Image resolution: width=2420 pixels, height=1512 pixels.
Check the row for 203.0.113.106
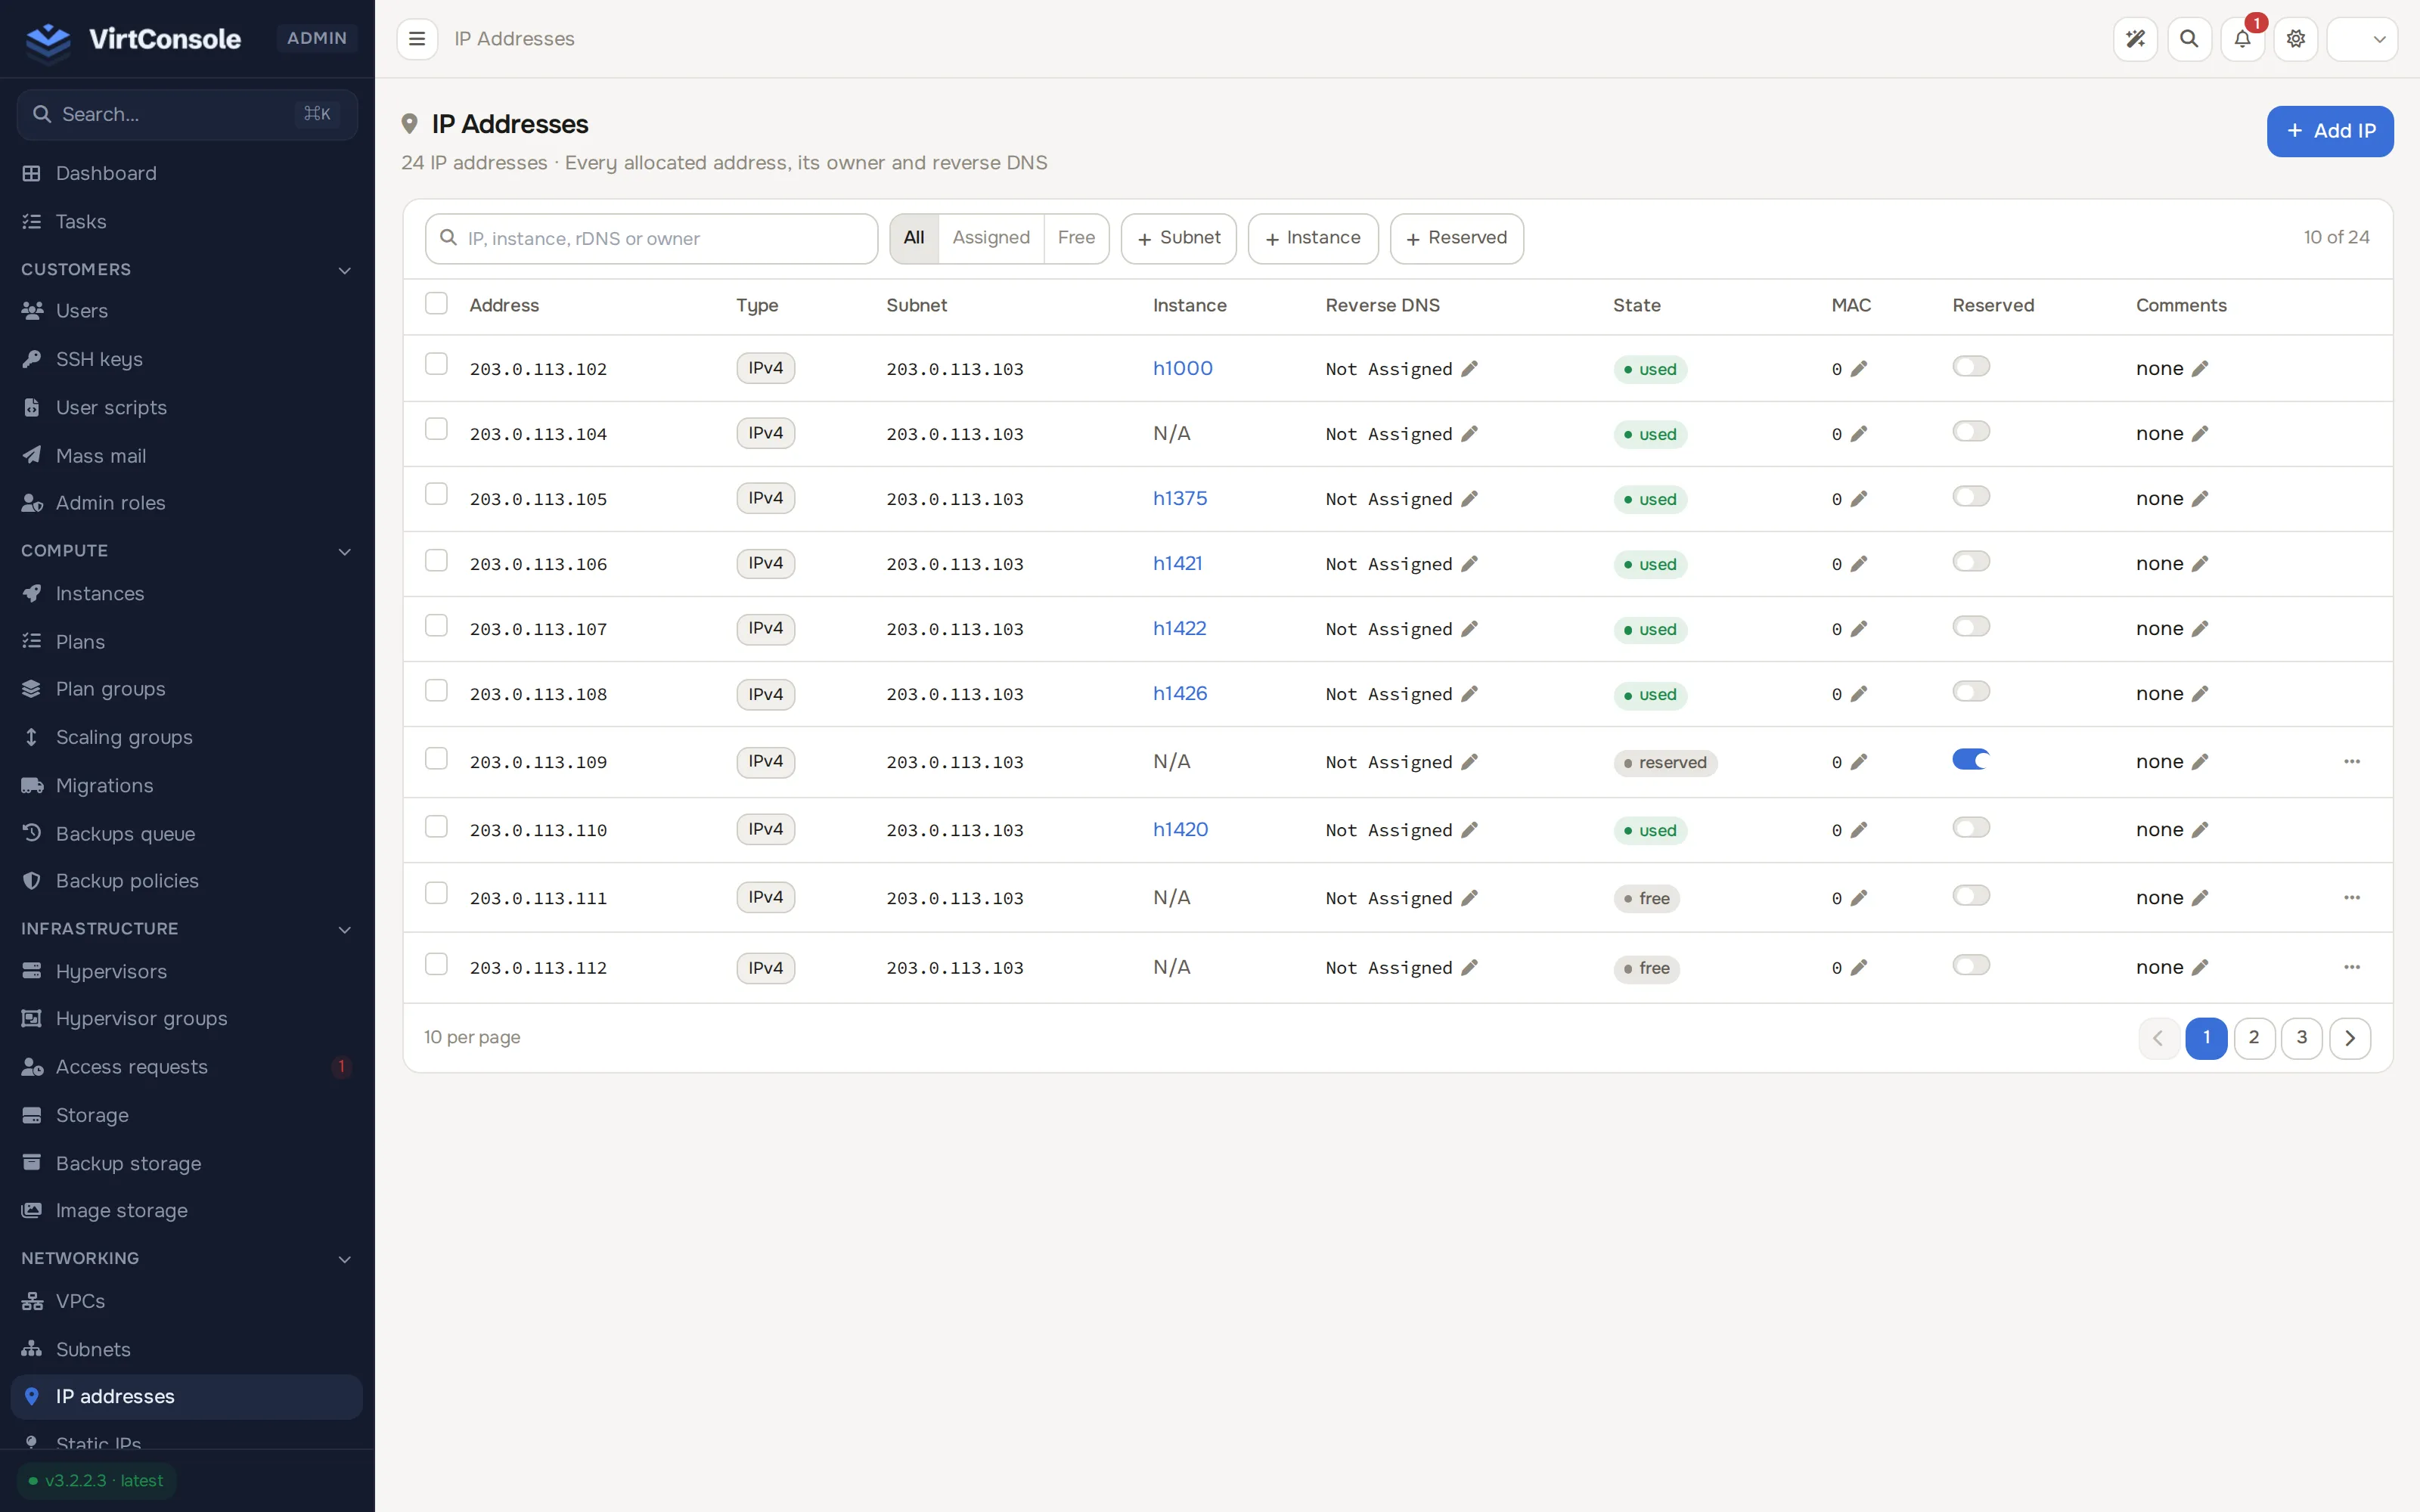click(x=436, y=561)
